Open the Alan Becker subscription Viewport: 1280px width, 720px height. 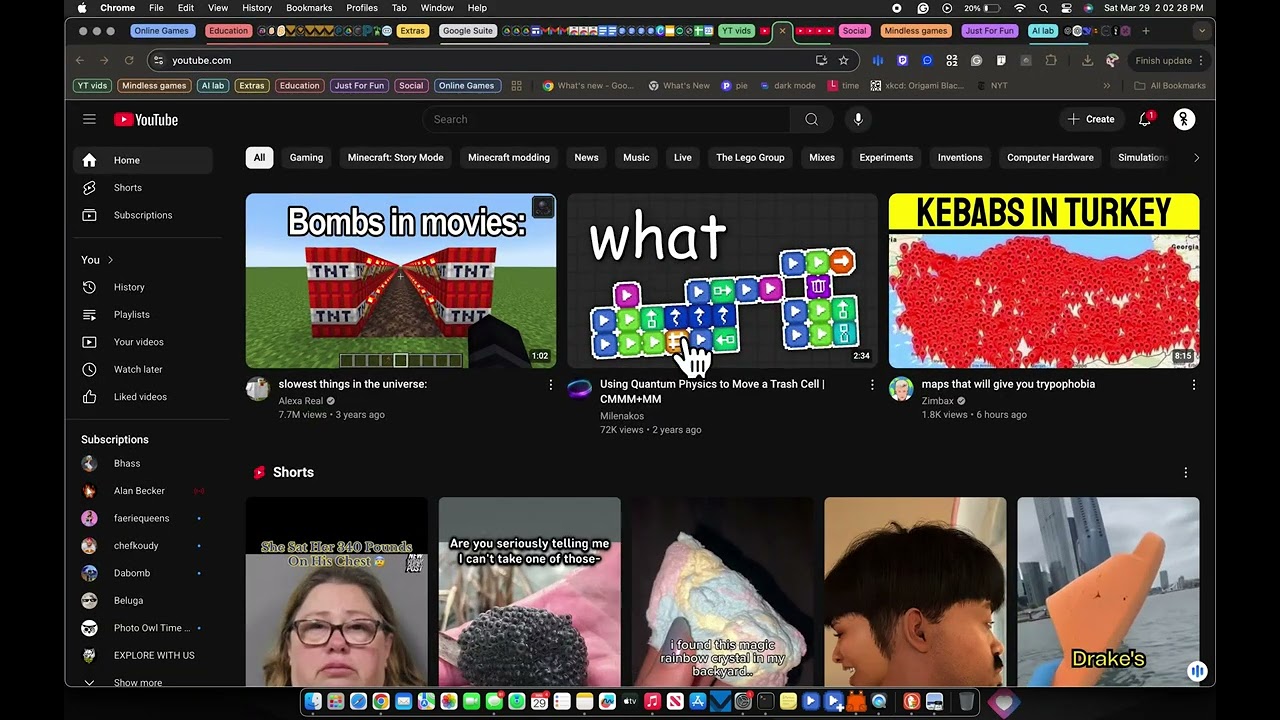coord(143,491)
